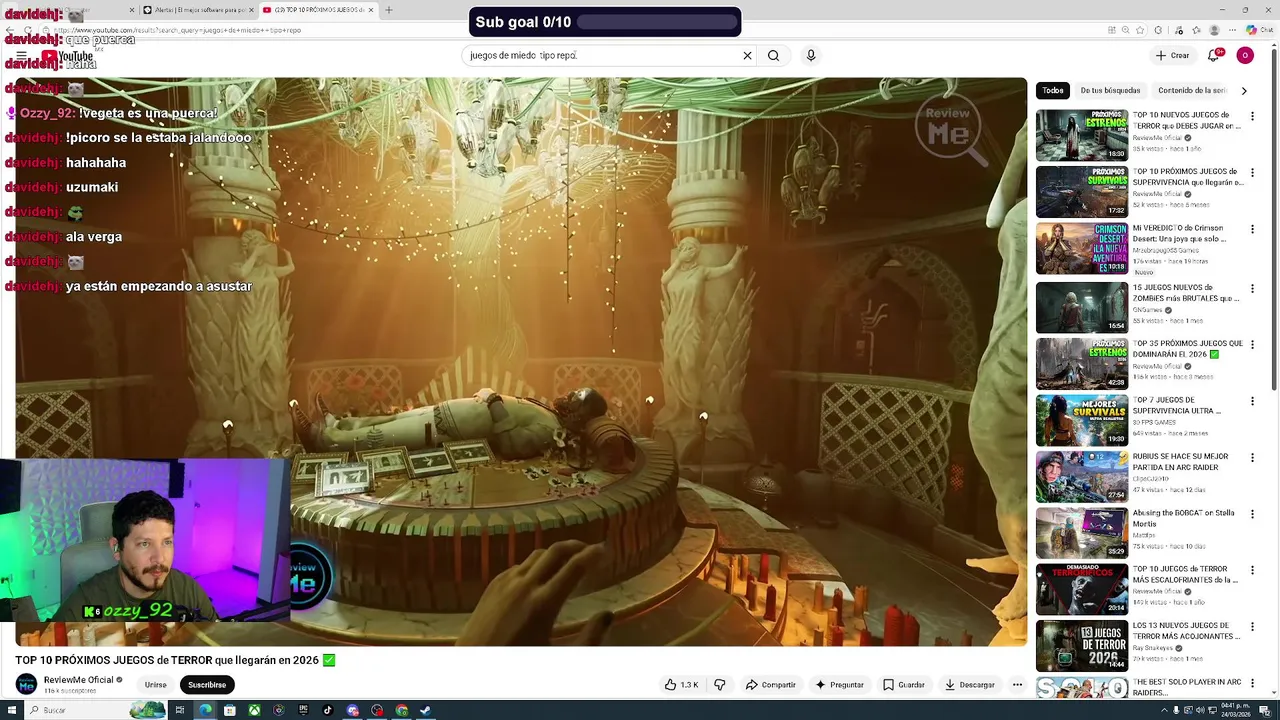Viewport: 1280px width, 720px height.
Task: Open Edge settings and more menu
Action: pyautogui.click(x=1232, y=30)
